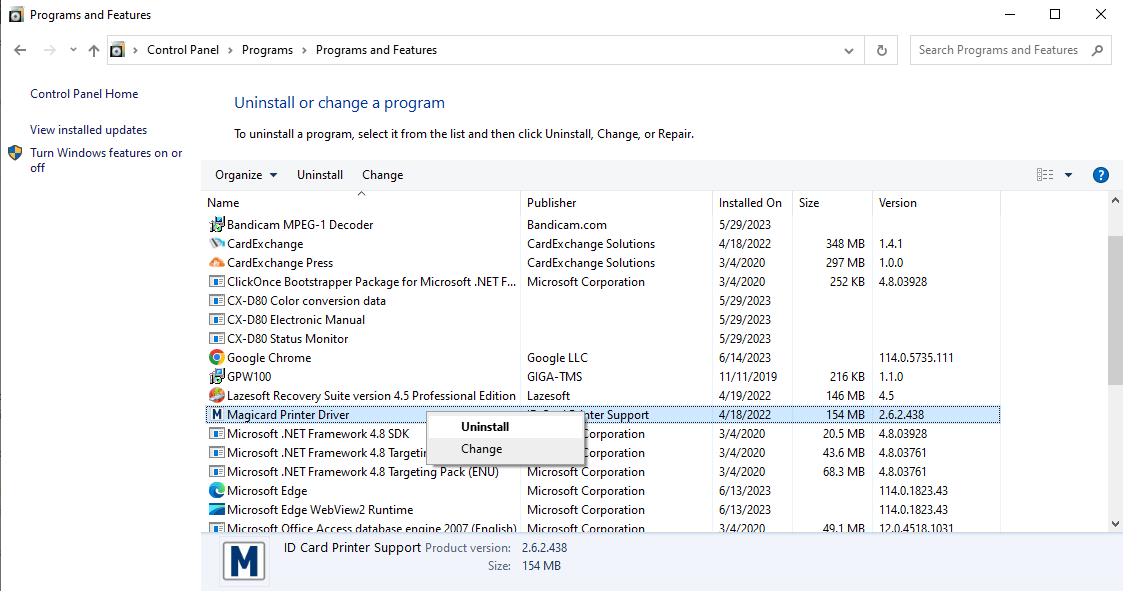
Task: Click the GPW100 installer icon
Action: [x=216, y=377]
